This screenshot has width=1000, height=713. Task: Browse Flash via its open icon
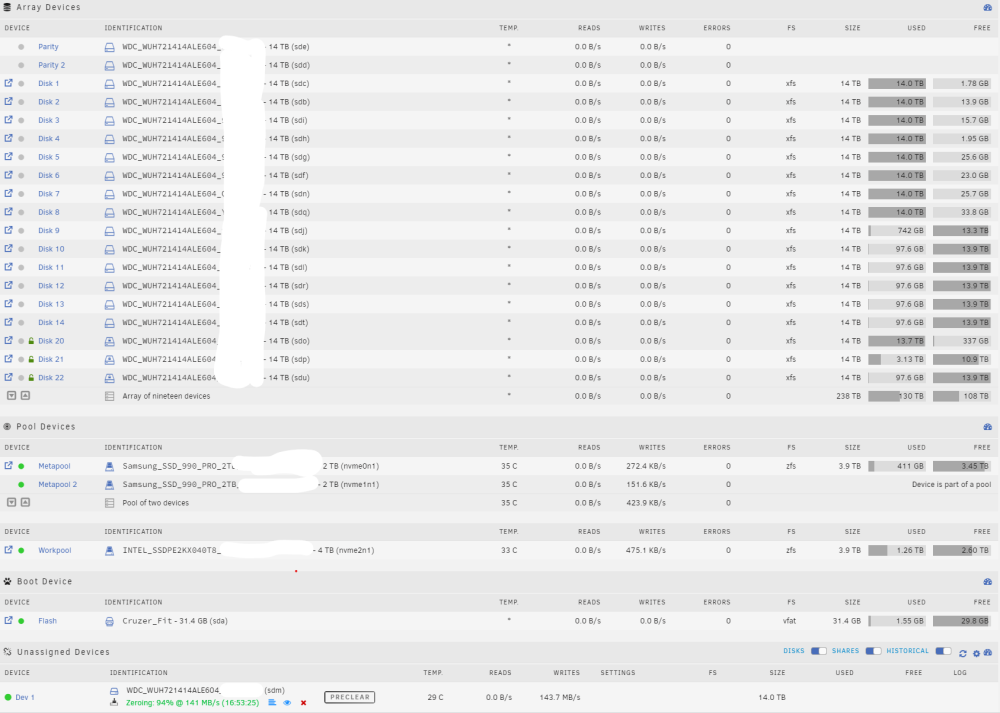point(8,621)
